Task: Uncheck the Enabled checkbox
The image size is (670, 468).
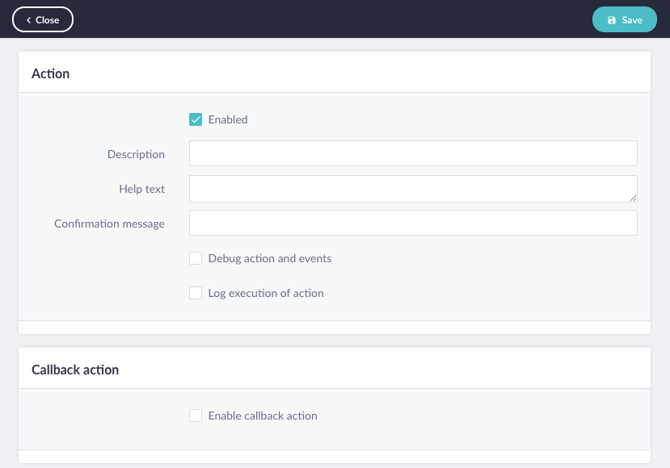Action: coord(196,120)
